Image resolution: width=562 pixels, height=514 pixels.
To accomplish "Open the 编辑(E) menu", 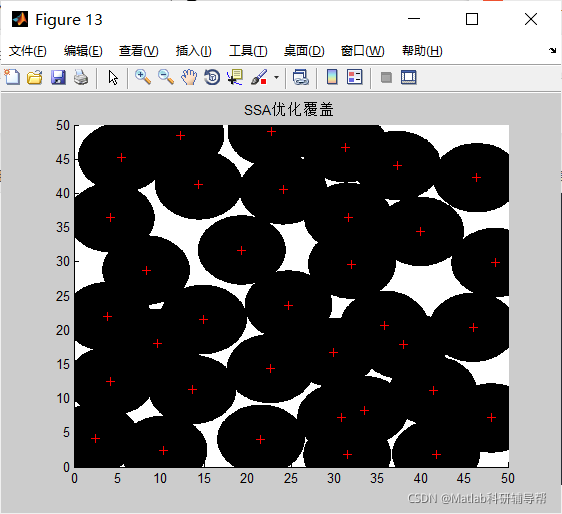I will (x=83, y=51).
